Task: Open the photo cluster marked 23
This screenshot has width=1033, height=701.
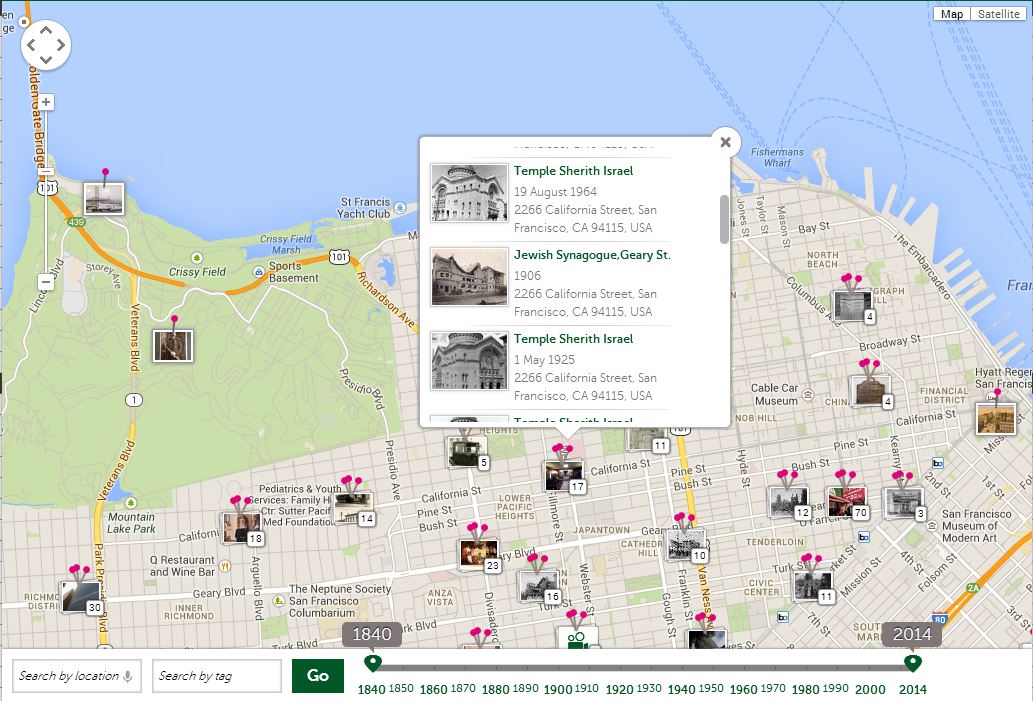Action: (x=479, y=554)
